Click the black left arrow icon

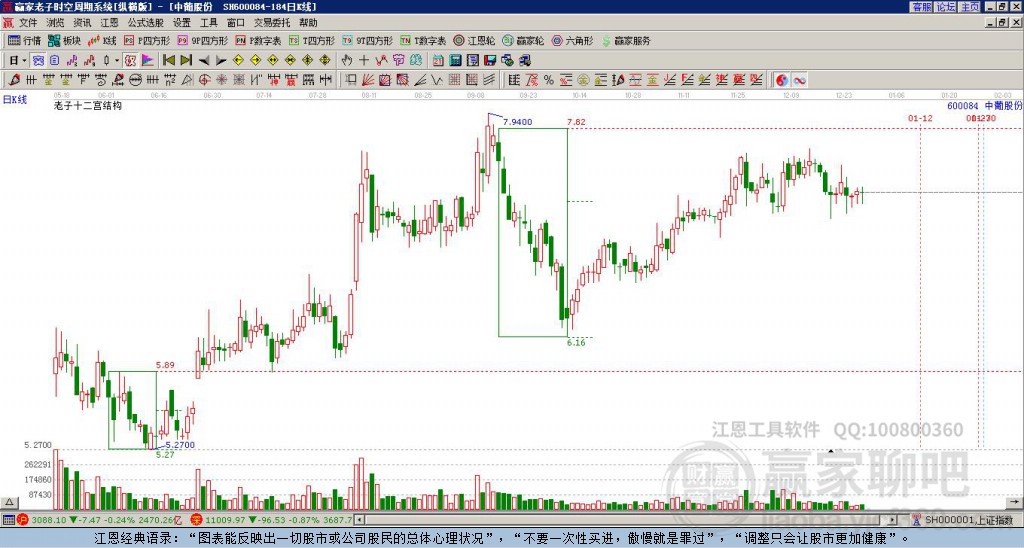tap(204, 61)
